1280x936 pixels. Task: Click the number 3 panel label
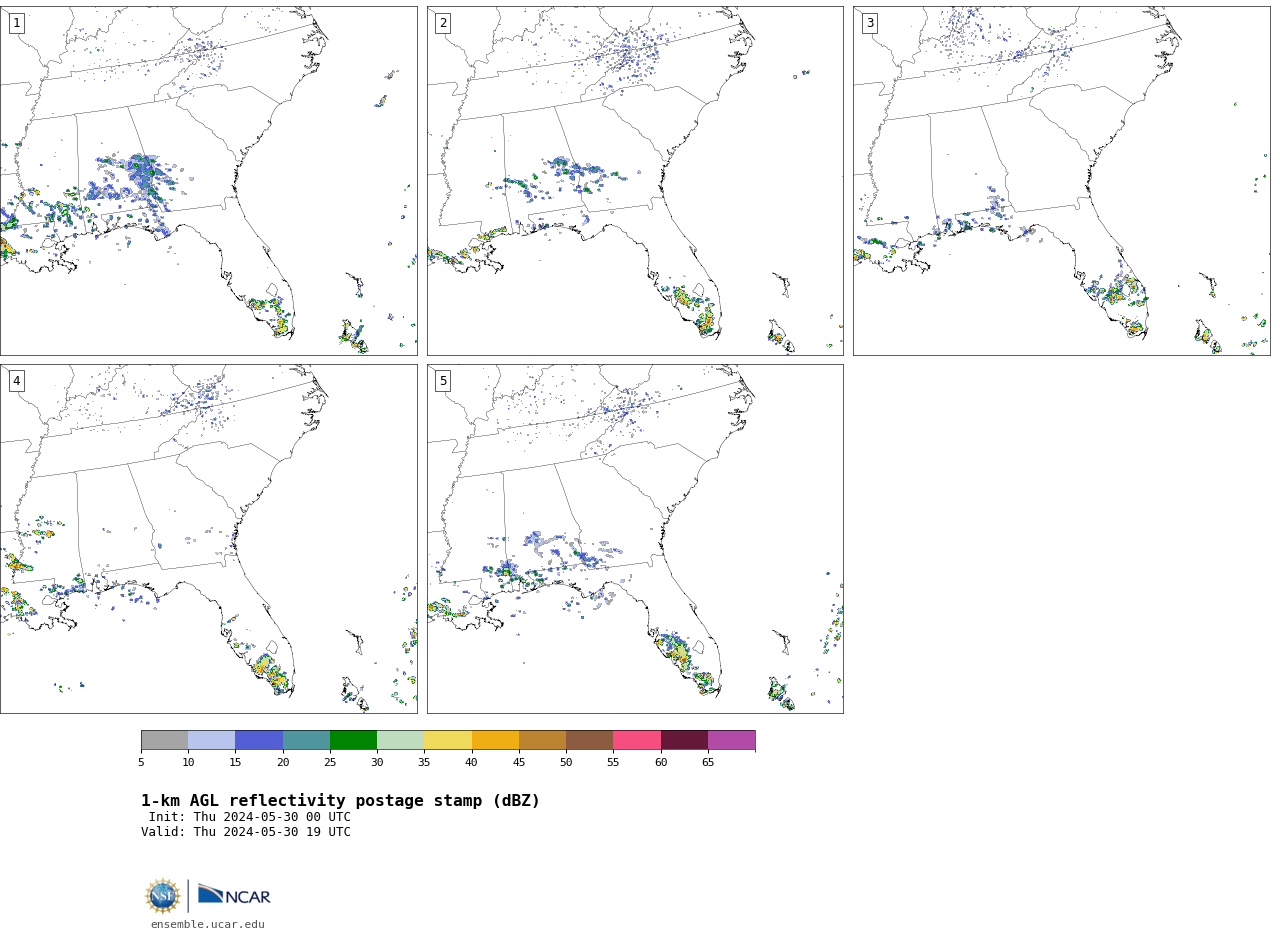click(870, 23)
